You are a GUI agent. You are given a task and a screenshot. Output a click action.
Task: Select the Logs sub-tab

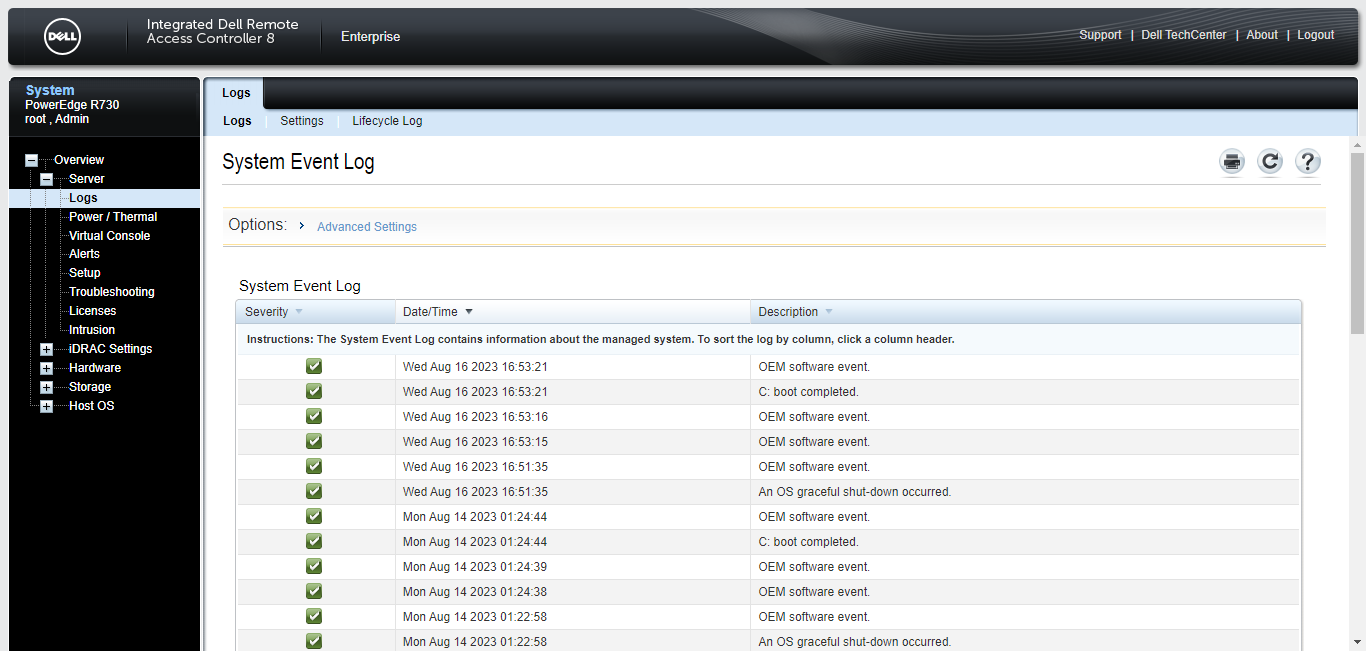[237, 121]
